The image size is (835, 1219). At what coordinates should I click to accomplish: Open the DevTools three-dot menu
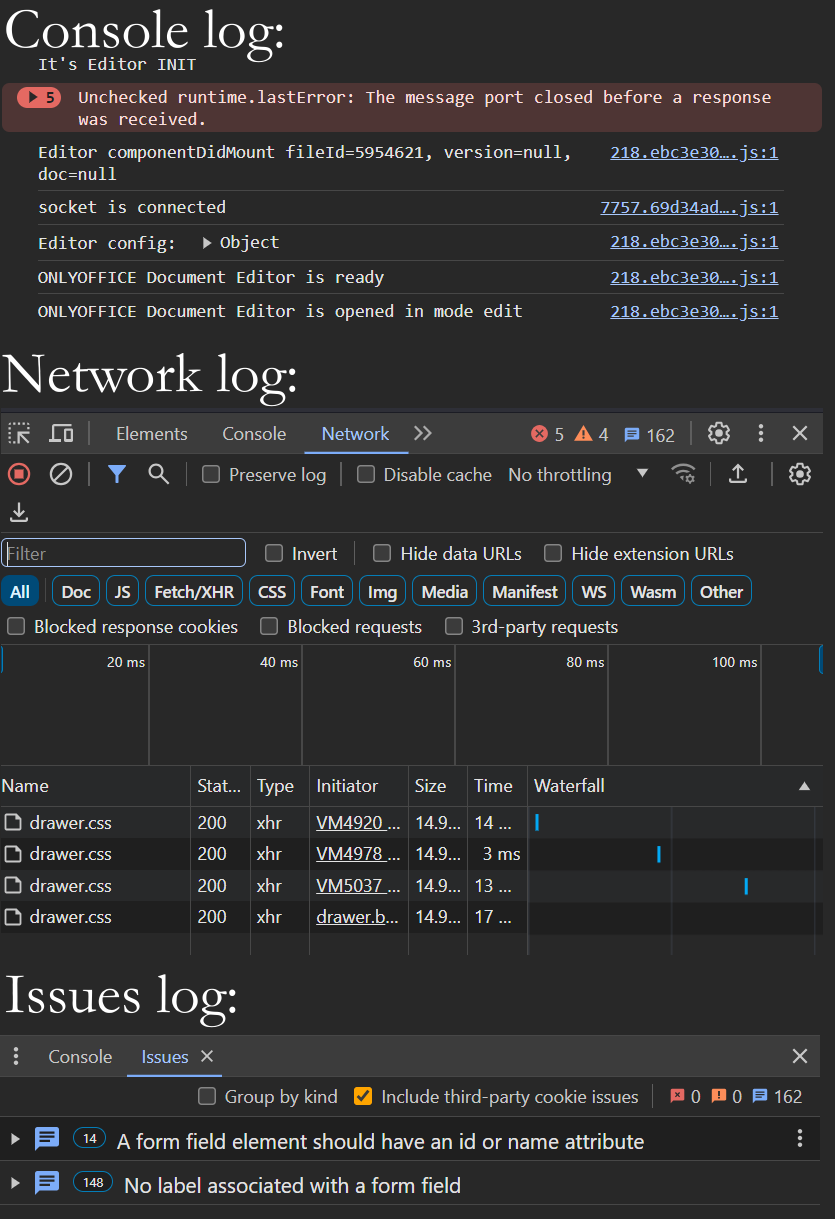[761, 433]
